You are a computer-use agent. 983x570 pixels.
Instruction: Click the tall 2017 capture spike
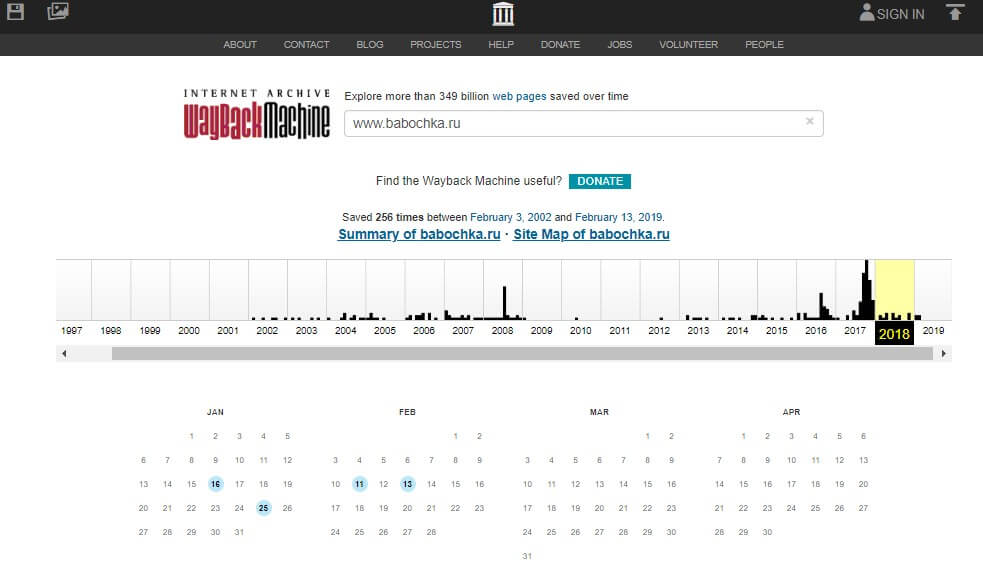(x=866, y=290)
